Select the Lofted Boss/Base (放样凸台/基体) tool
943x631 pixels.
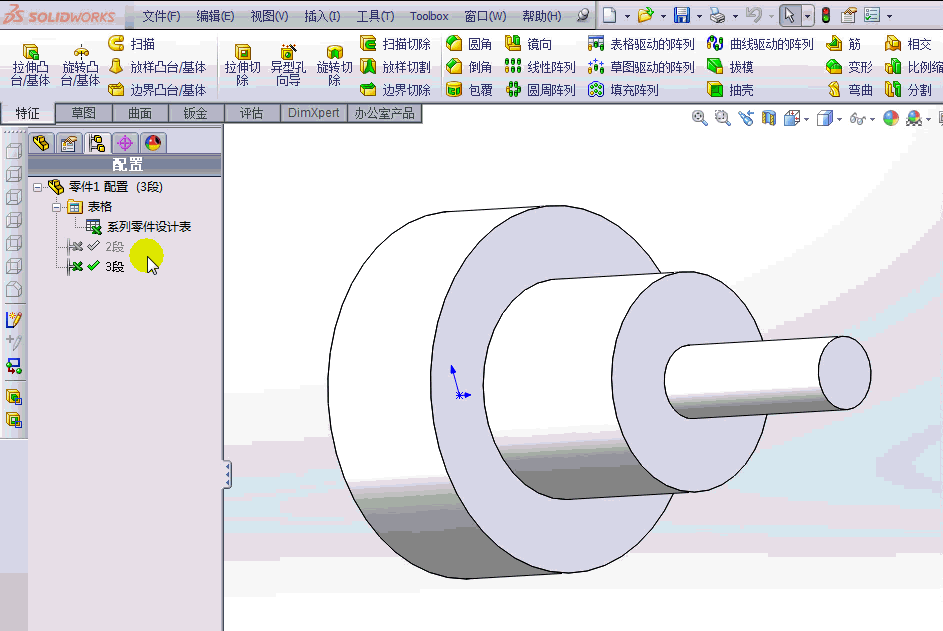pos(157,67)
